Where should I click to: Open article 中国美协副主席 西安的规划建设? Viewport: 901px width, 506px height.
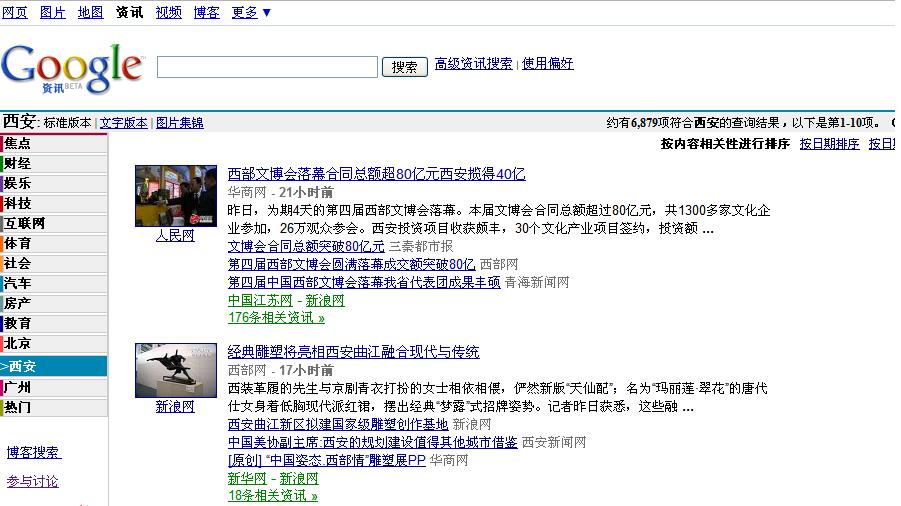click(372, 442)
